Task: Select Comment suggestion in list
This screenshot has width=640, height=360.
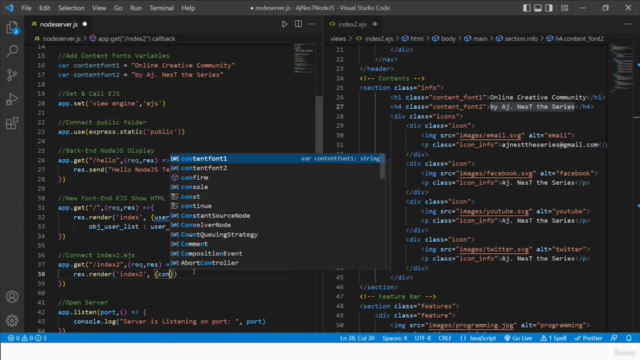Action: (x=276, y=244)
